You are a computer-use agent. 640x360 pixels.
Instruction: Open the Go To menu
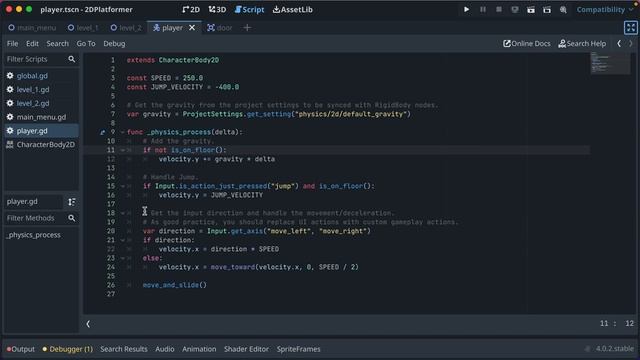[x=86, y=44]
